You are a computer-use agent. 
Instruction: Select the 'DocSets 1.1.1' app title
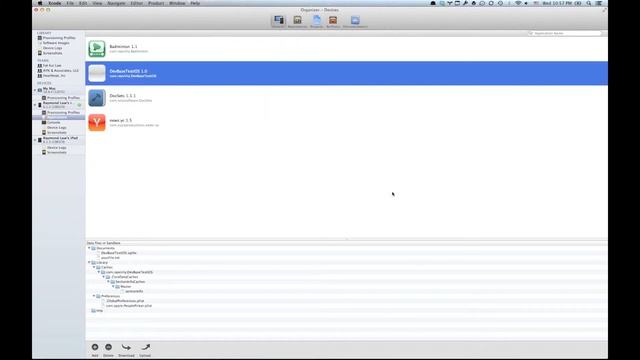pos(122,96)
